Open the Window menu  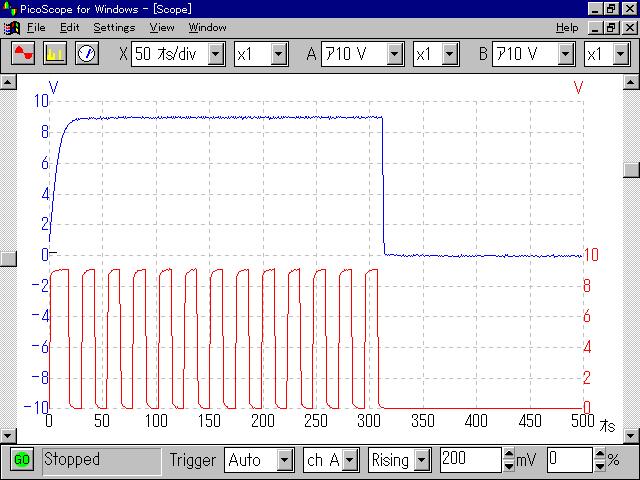(x=207, y=28)
